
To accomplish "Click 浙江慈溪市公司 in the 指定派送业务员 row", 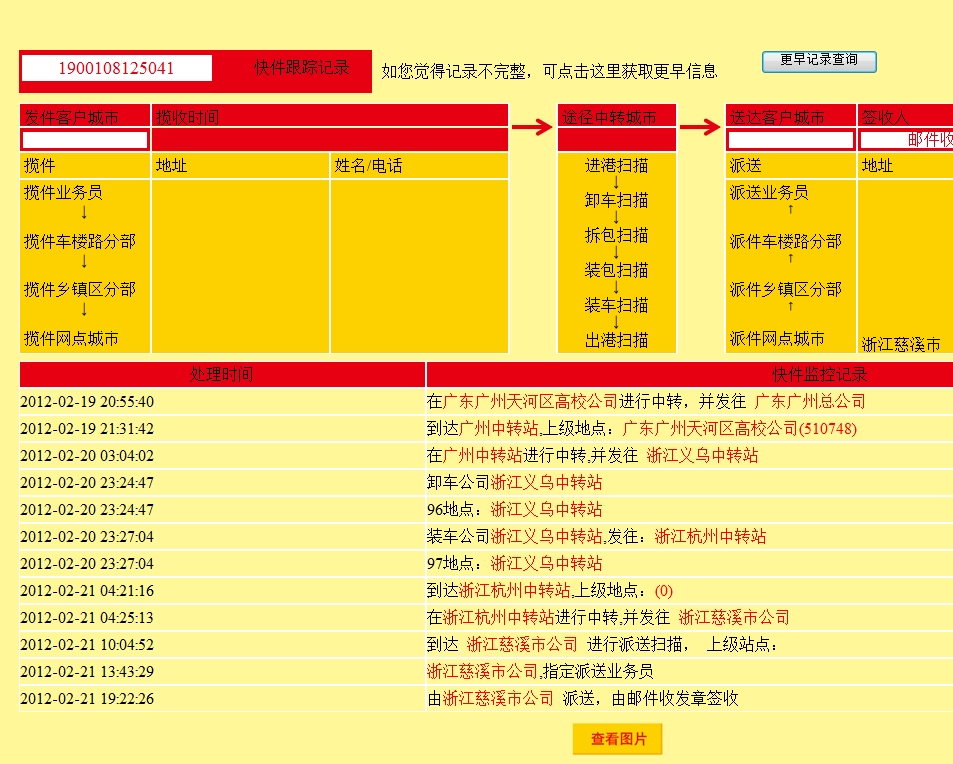I will coord(482,671).
